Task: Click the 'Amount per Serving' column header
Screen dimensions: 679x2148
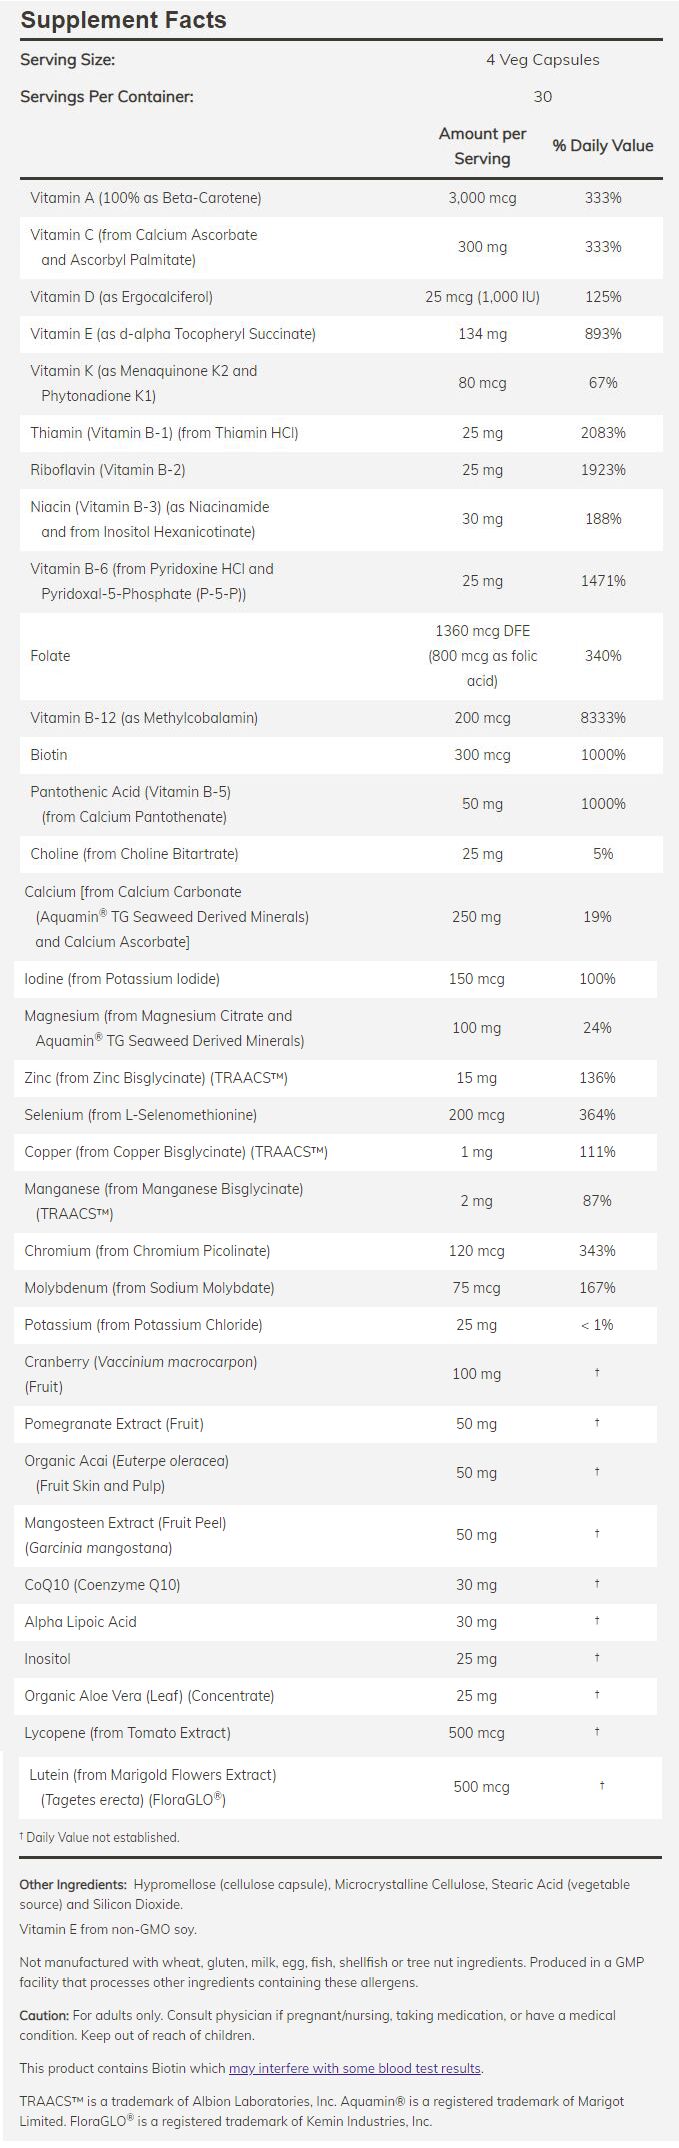Action: coord(482,146)
